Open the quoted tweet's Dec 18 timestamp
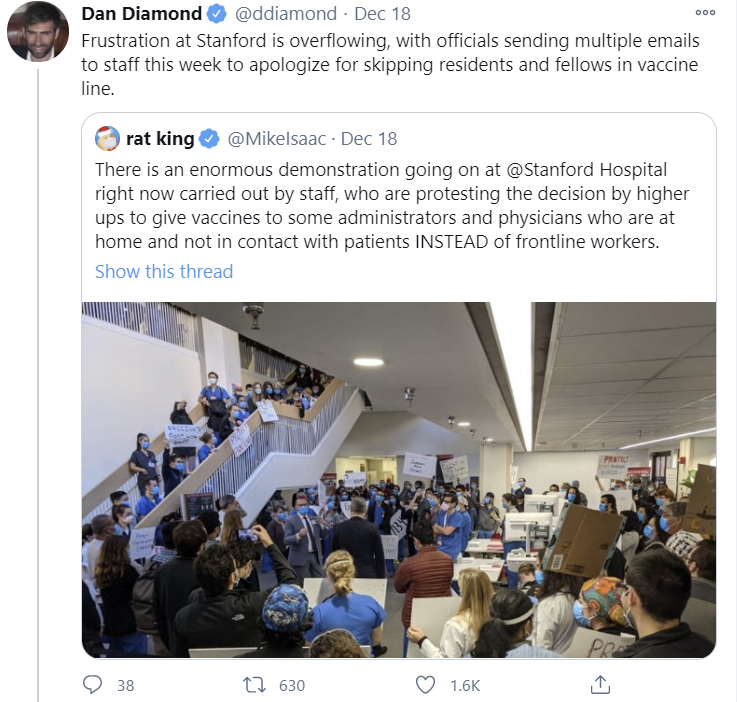Viewport: 737px width, 702px height. click(x=369, y=139)
